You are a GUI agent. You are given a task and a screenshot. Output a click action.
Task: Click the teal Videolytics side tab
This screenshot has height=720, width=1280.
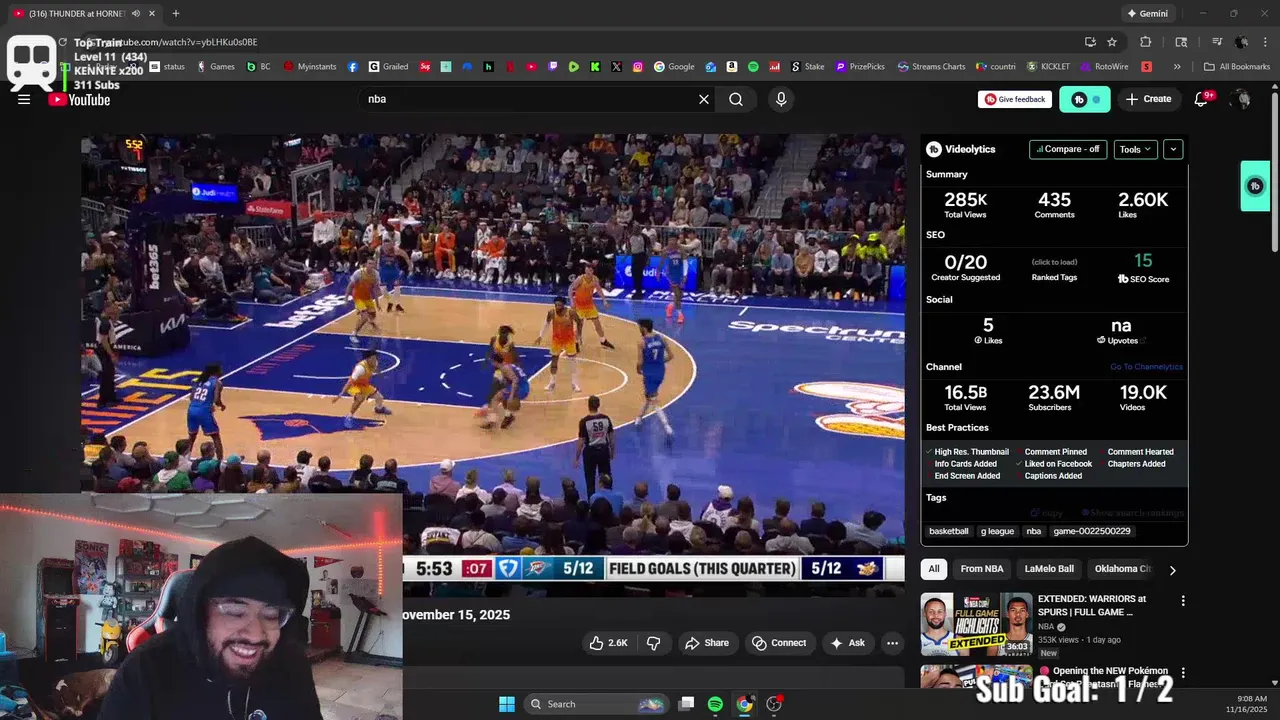coord(1255,186)
